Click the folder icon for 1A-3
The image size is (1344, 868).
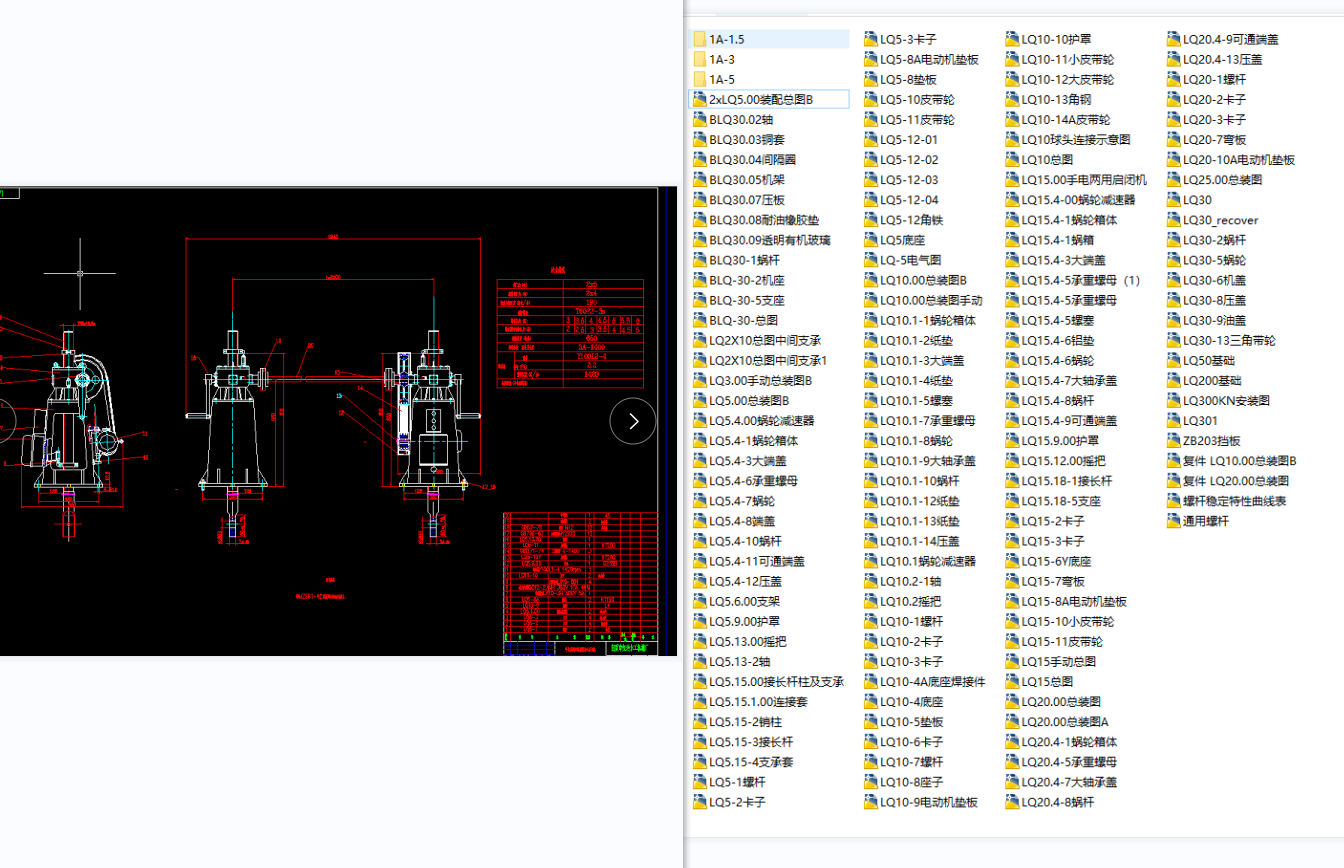pyautogui.click(x=699, y=59)
